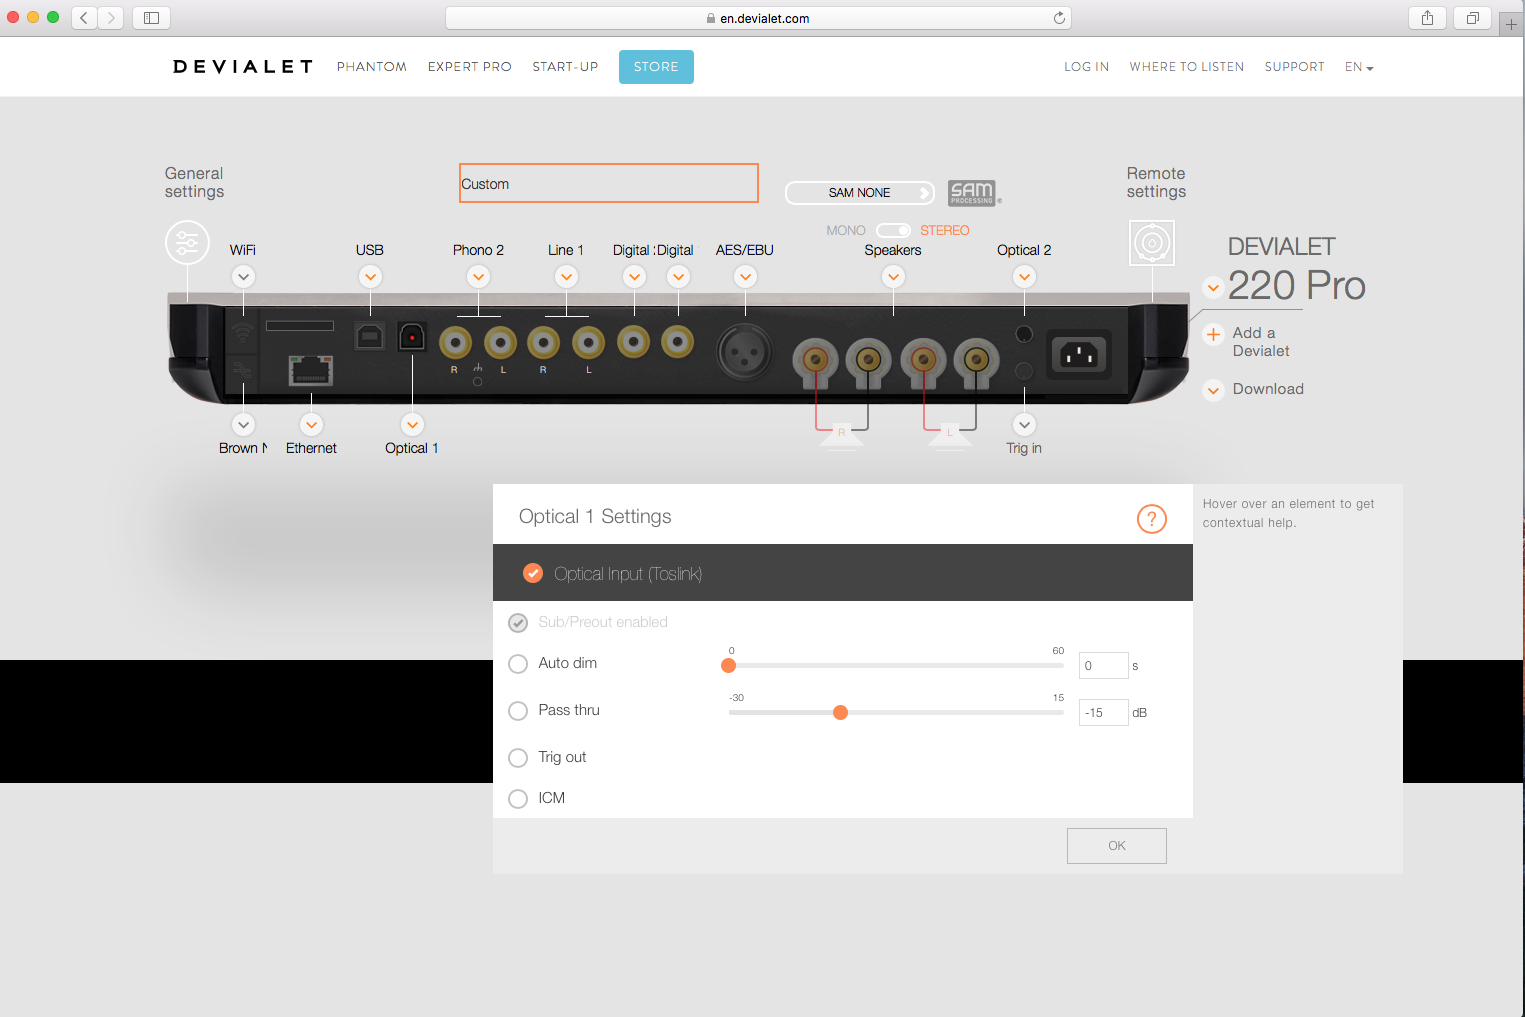
Task: Open the 220 Pro model dropdown chevron
Action: point(1213,288)
